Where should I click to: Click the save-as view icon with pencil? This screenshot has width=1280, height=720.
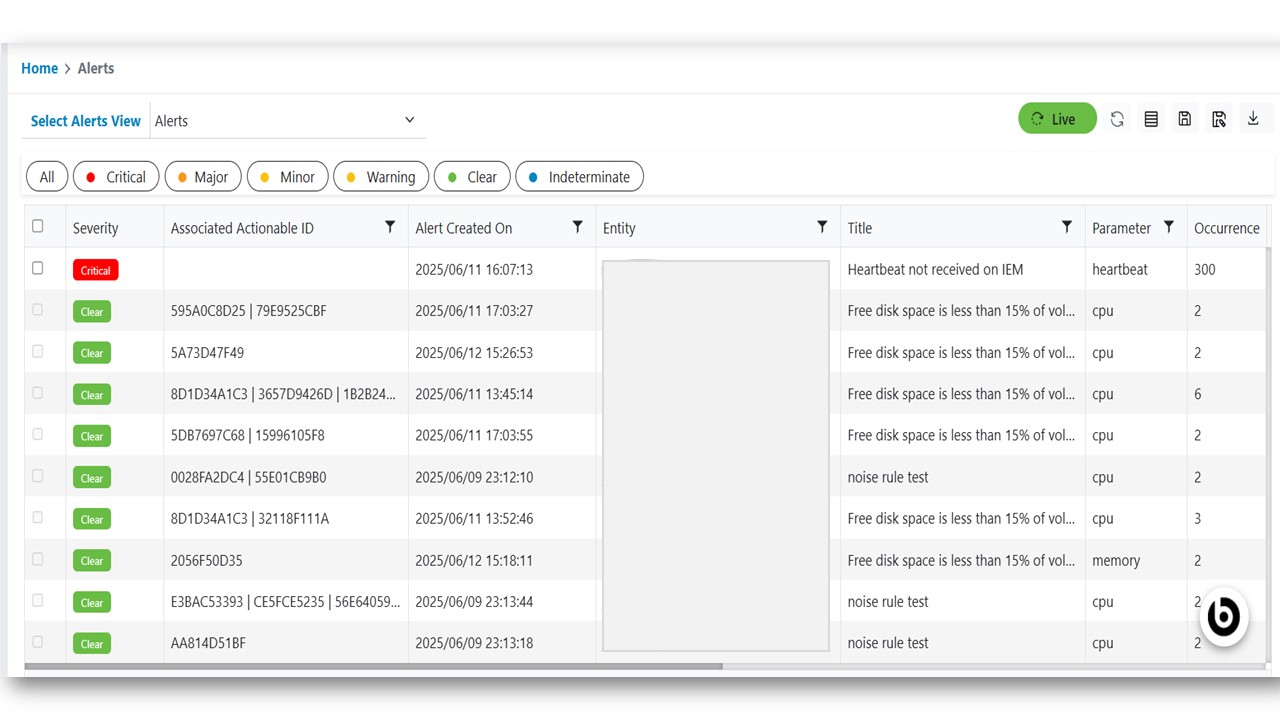click(1219, 119)
